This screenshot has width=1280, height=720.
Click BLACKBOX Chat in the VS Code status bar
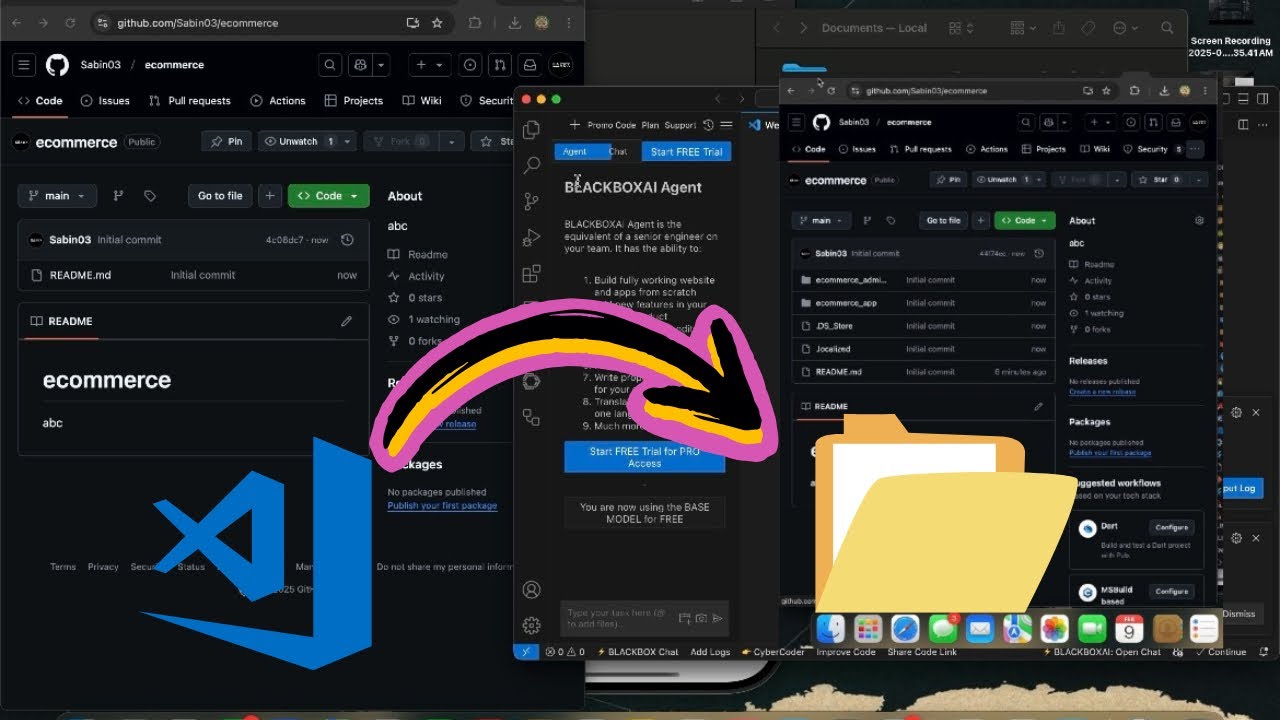[x=637, y=652]
